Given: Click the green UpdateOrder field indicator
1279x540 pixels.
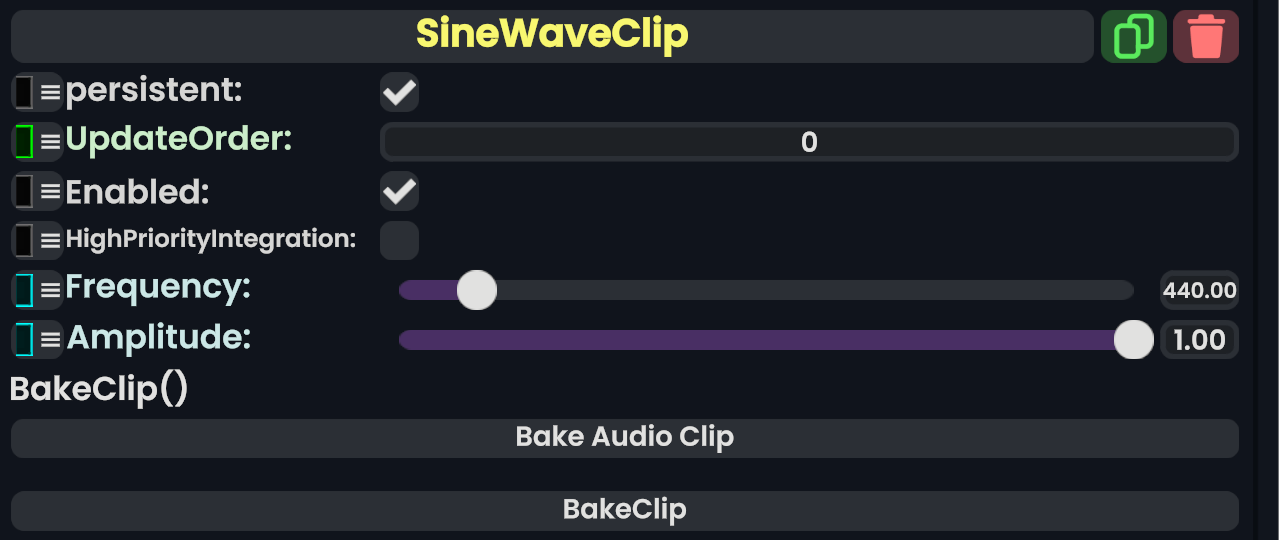Looking at the screenshot, I should (x=24, y=141).
